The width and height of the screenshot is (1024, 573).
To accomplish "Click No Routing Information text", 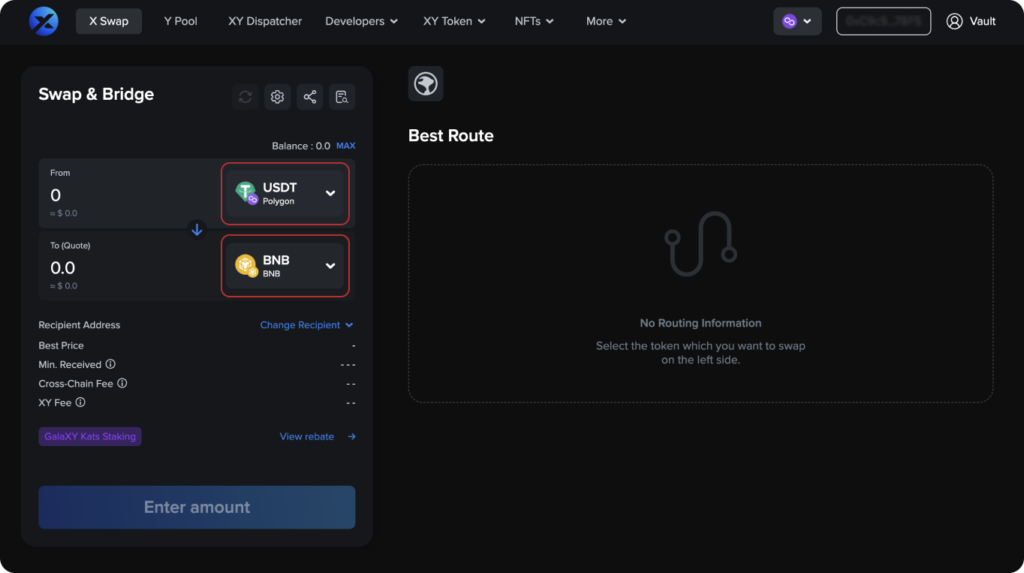I will (700, 323).
